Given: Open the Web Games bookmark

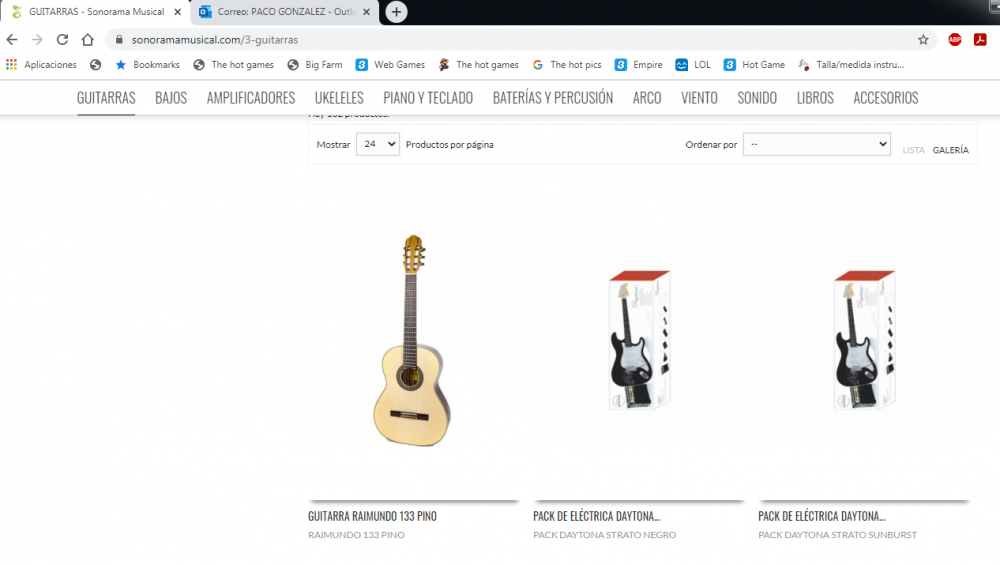Looking at the screenshot, I should click(x=390, y=64).
